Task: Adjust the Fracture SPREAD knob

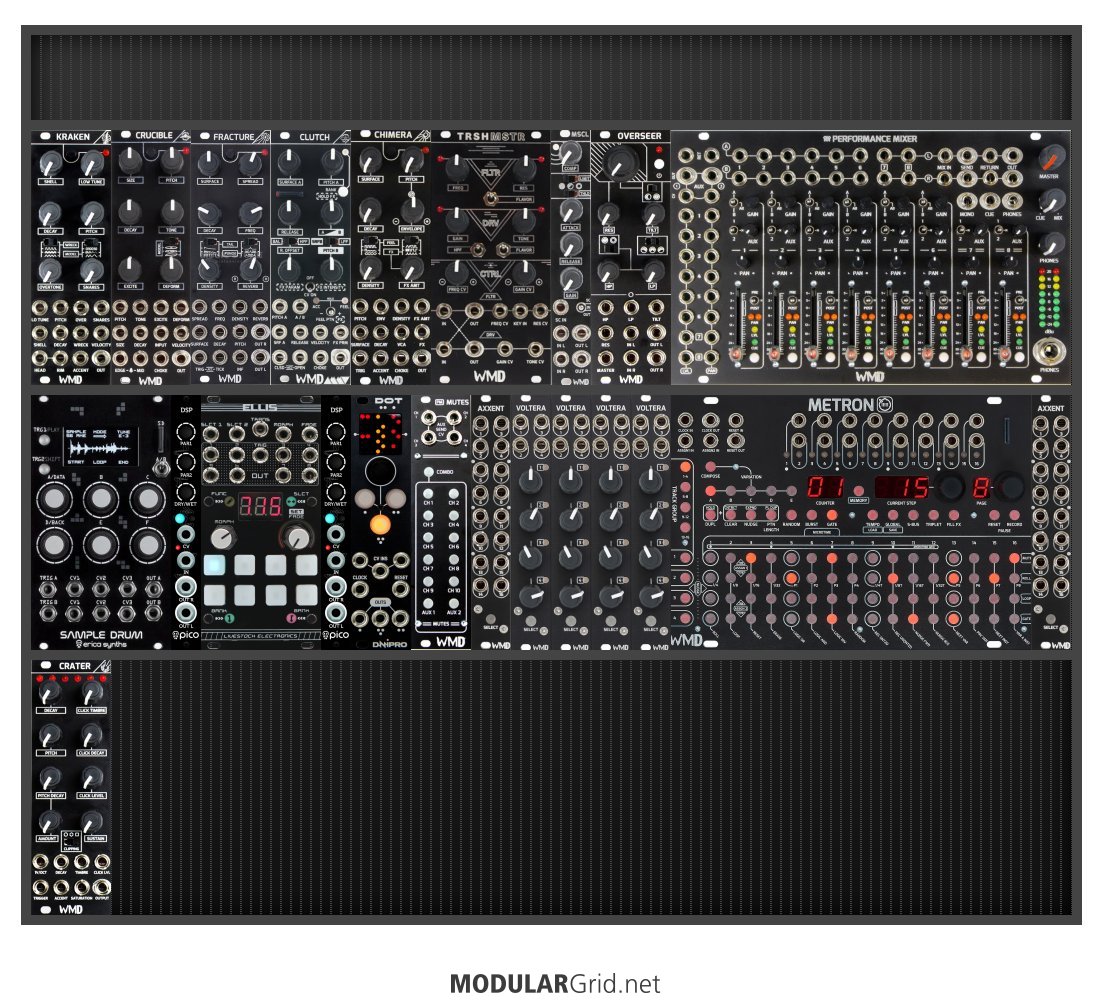Action: pos(251,162)
